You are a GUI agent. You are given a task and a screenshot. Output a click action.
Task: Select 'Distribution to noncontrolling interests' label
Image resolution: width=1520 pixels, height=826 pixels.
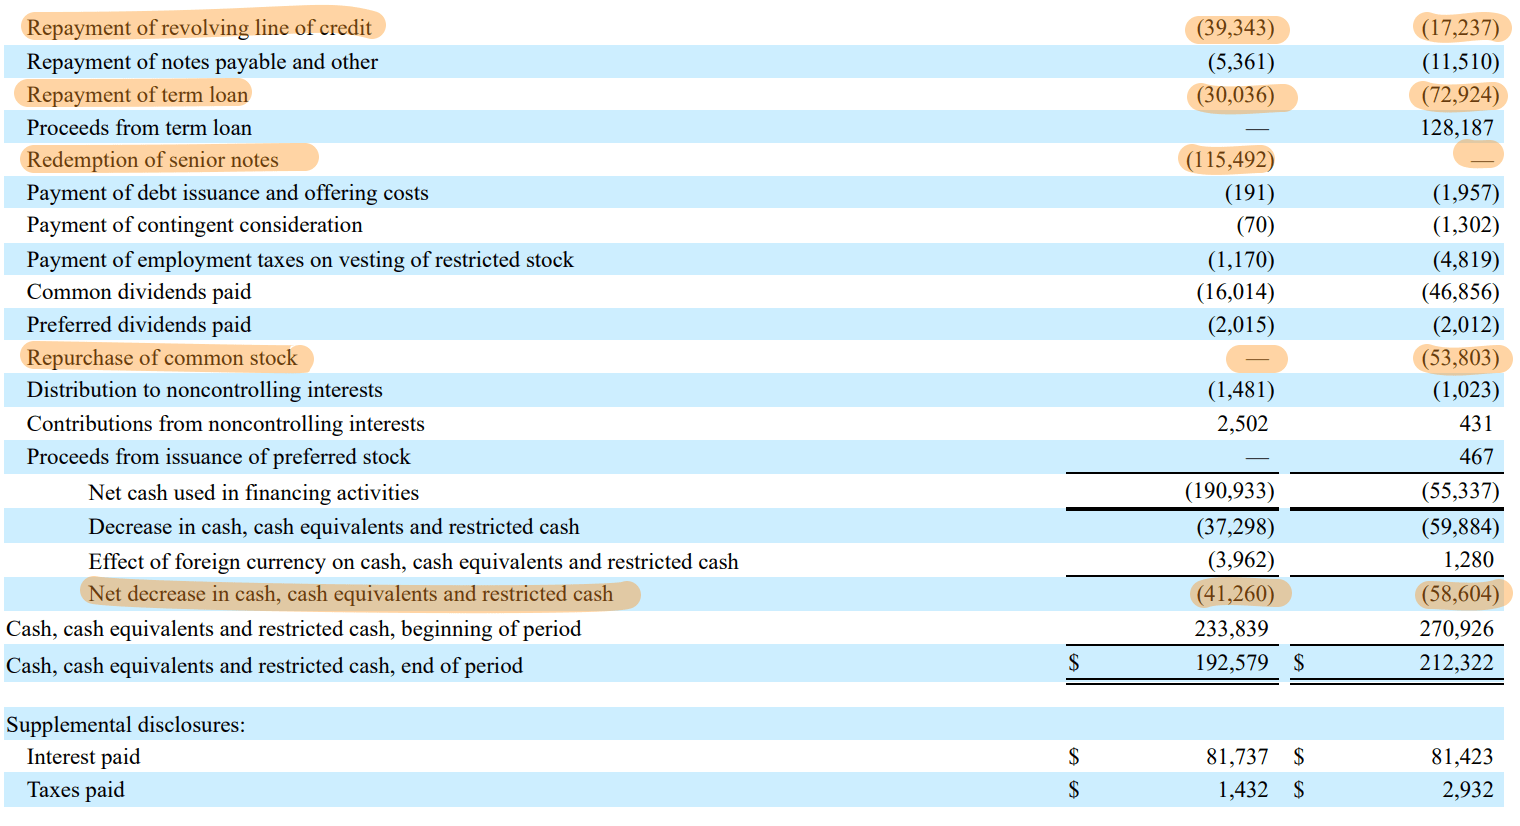point(204,390)
